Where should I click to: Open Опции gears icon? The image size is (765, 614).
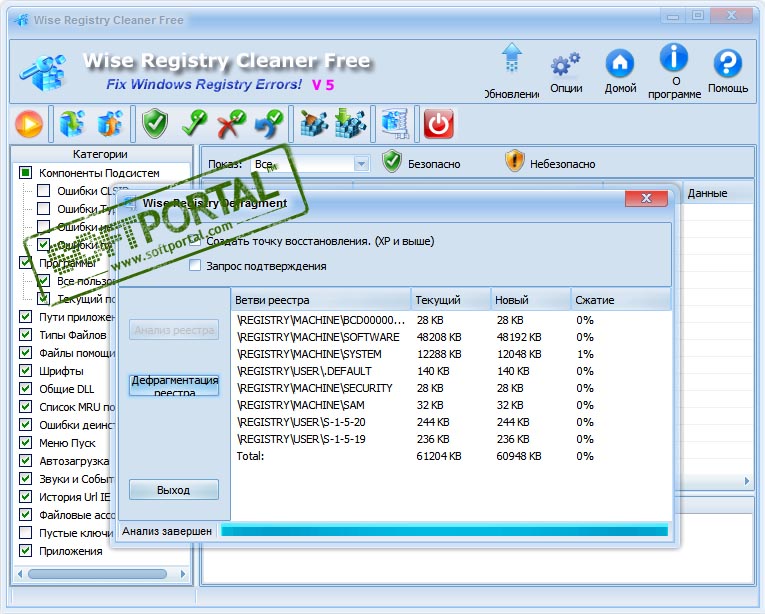coord(566,72)
